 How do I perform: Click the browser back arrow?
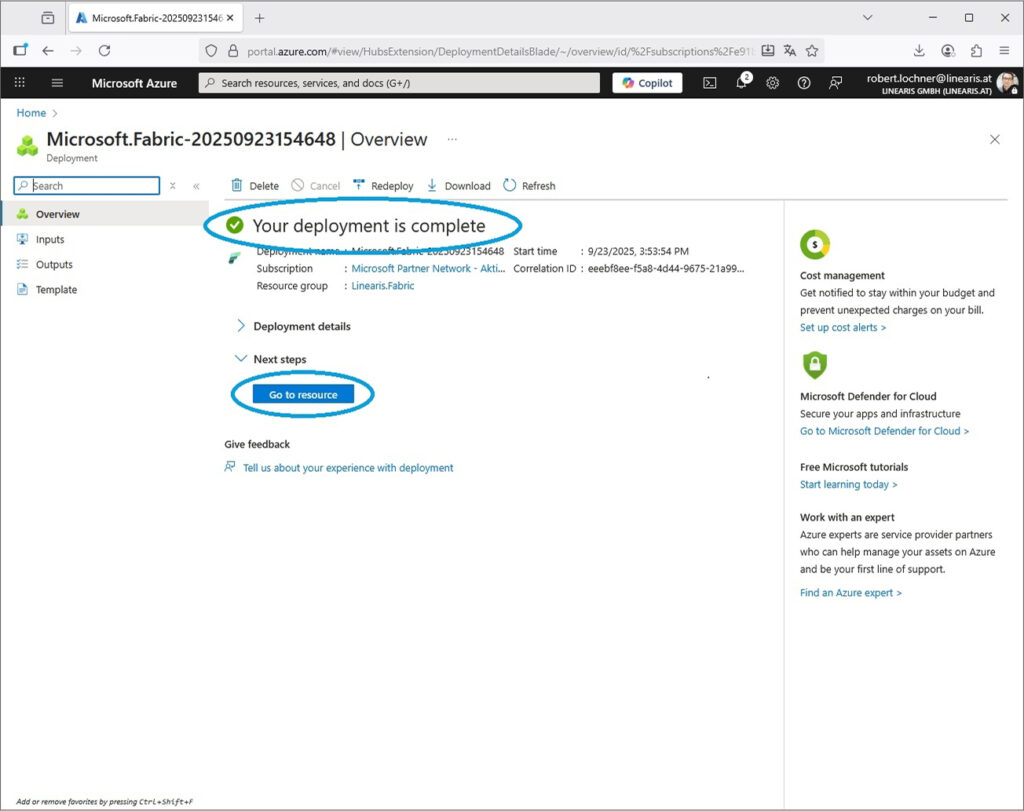48,50
